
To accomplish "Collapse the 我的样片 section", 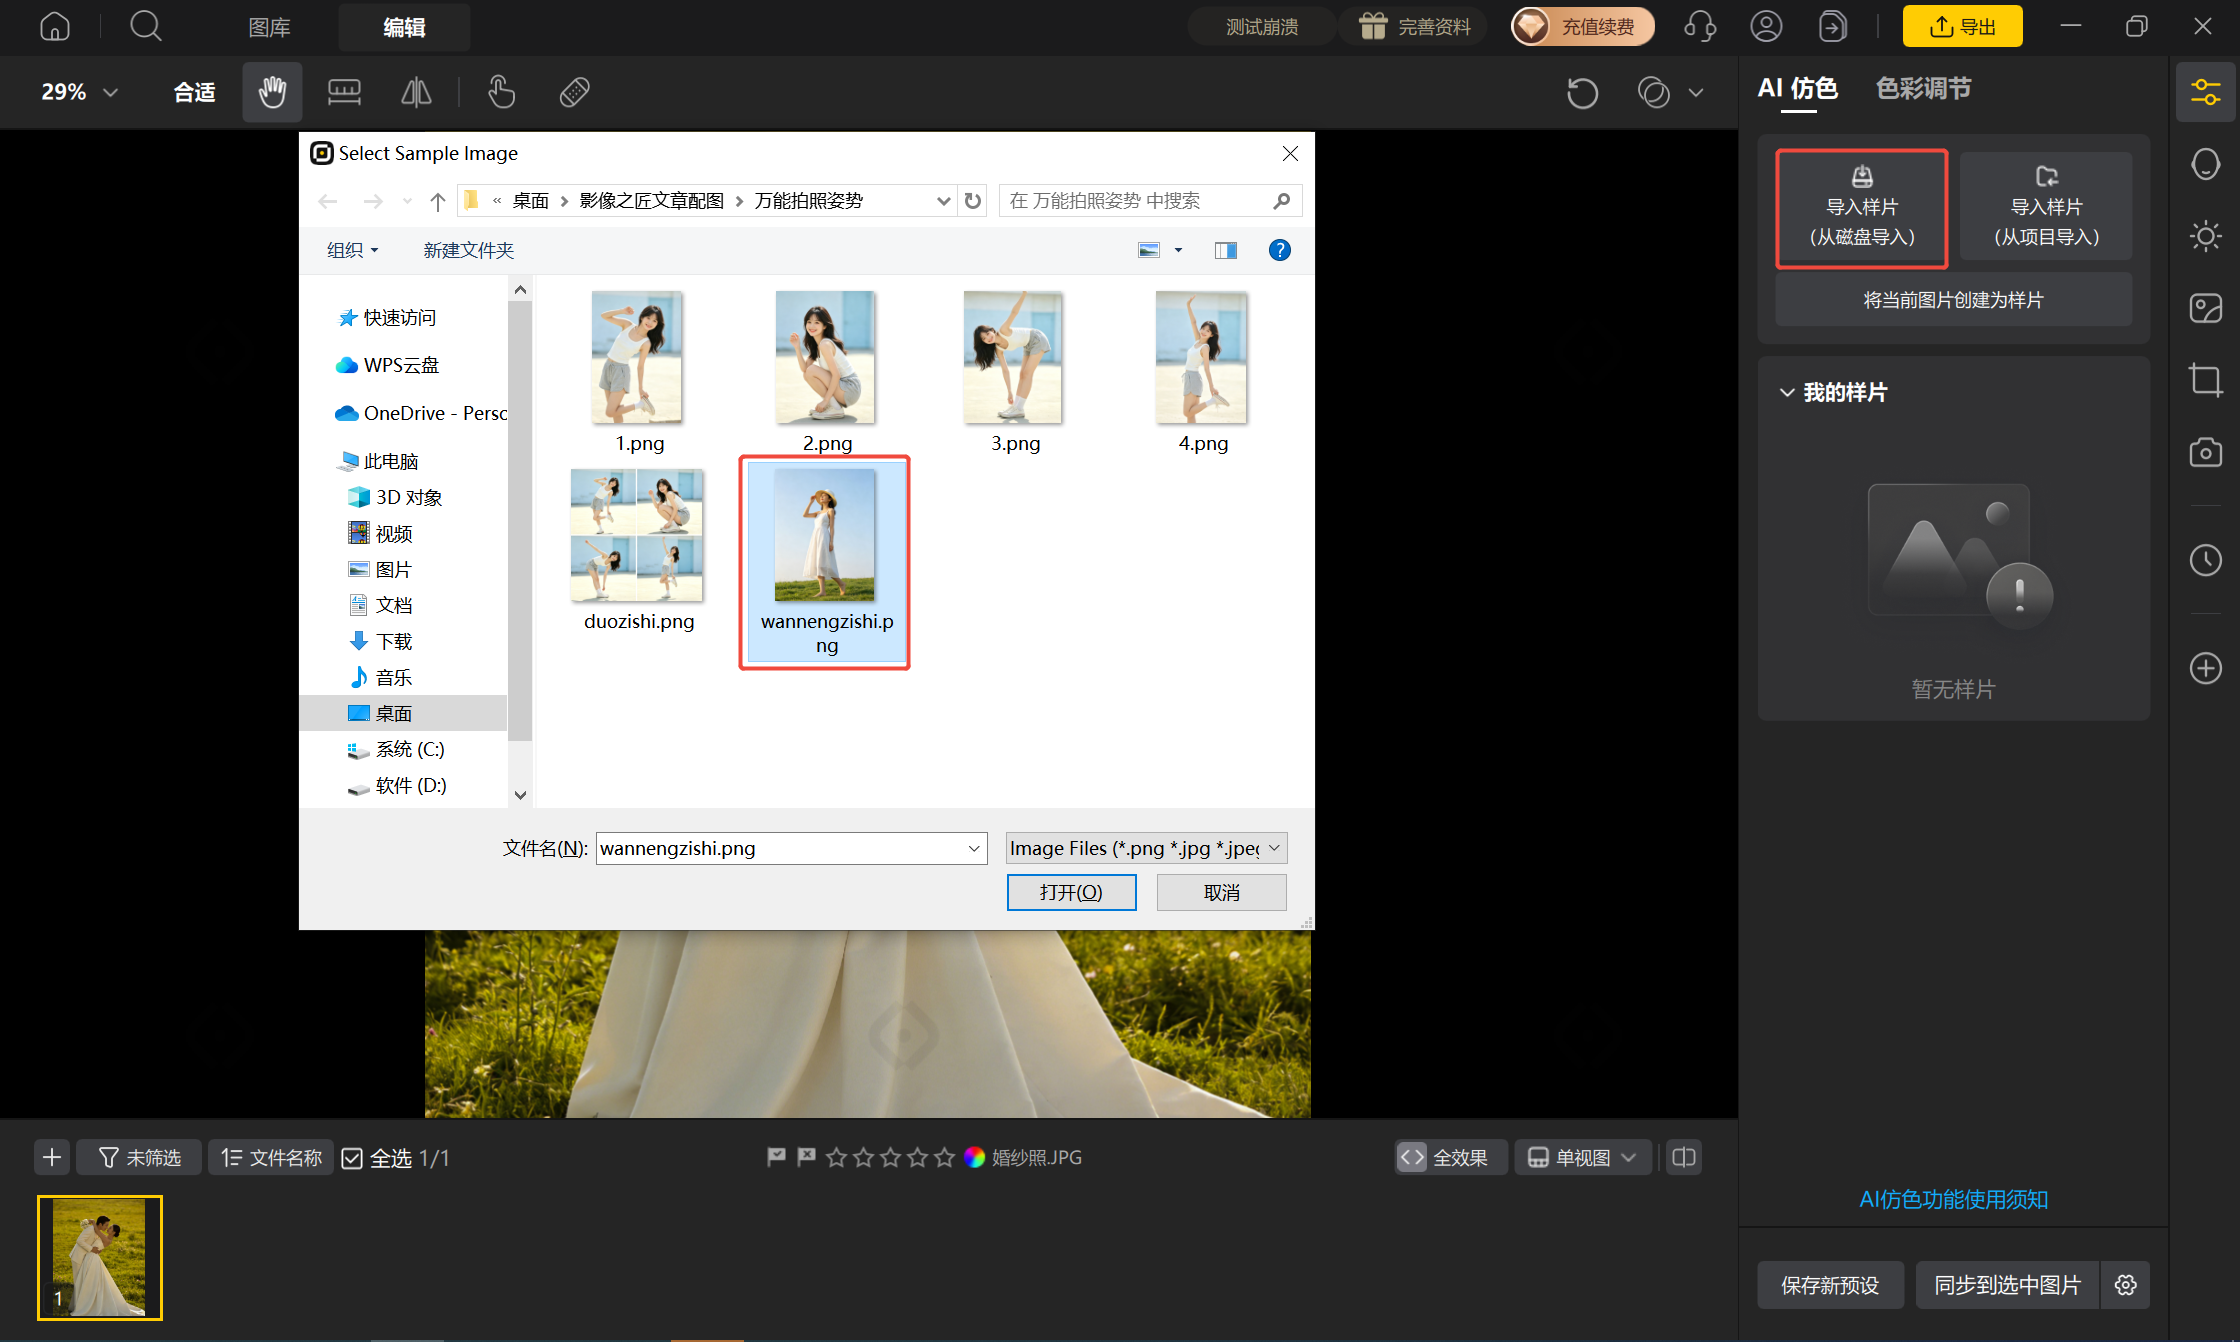I will click(x=1787, y=393).
